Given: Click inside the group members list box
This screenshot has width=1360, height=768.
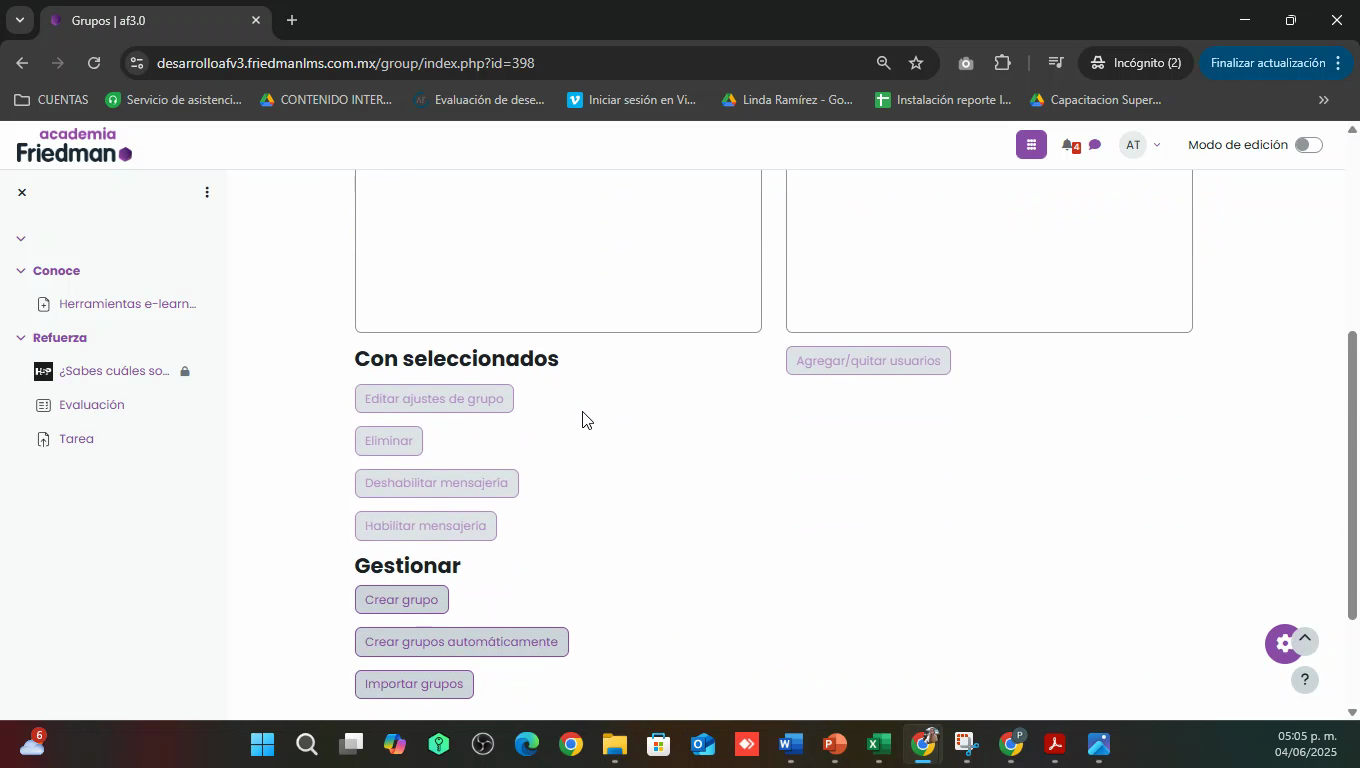Looking at the screenshot, I should tap(989, 250).
